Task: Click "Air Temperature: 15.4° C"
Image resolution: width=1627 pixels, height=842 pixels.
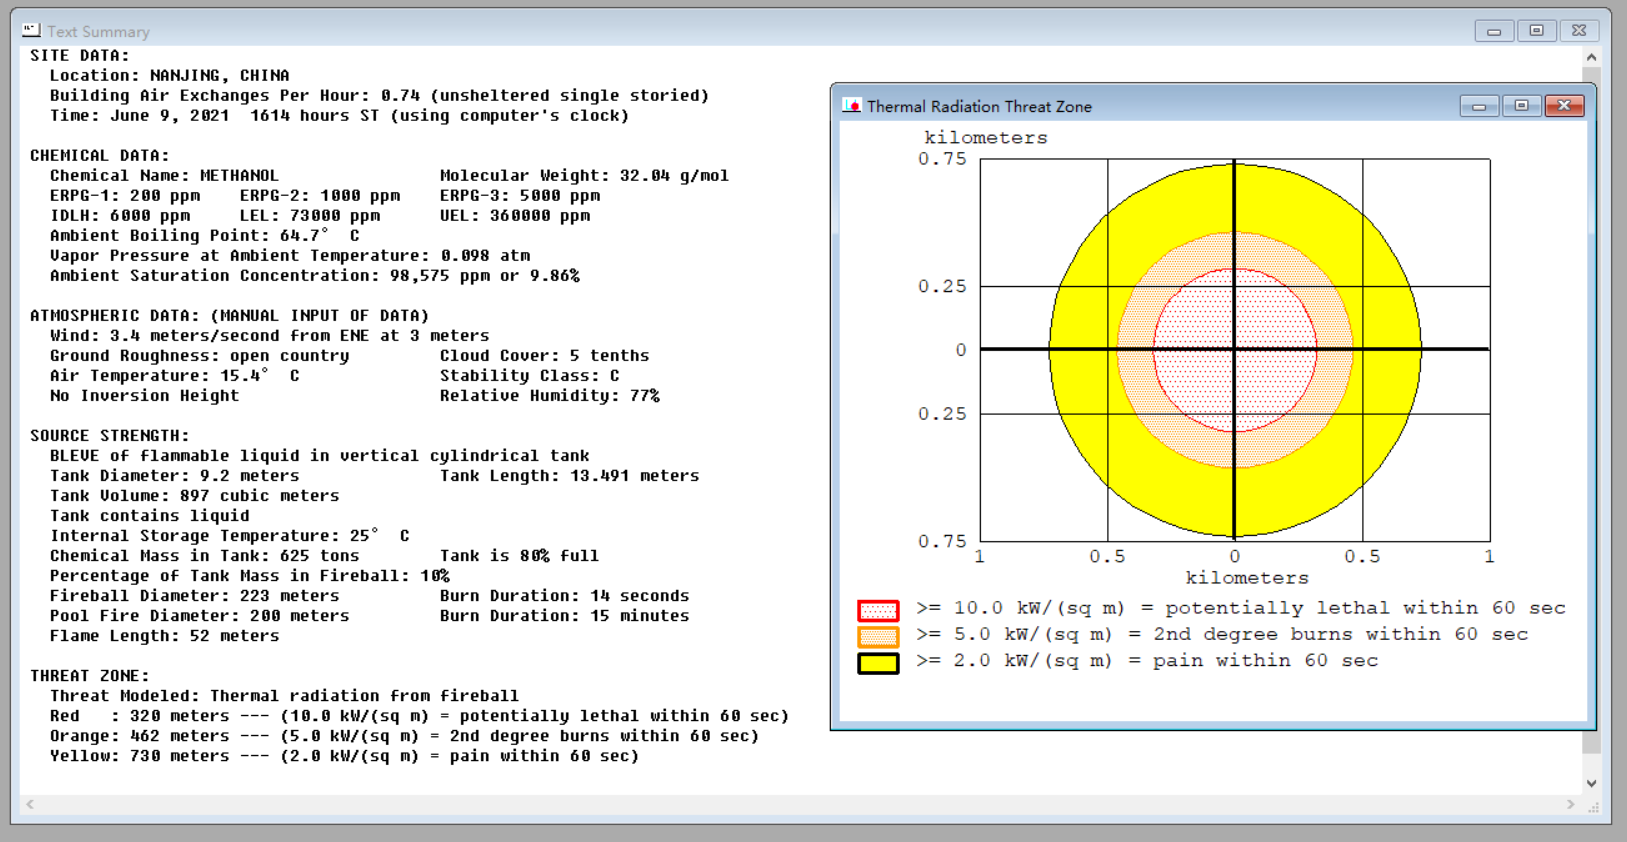Action: click(x=175, y=376)
